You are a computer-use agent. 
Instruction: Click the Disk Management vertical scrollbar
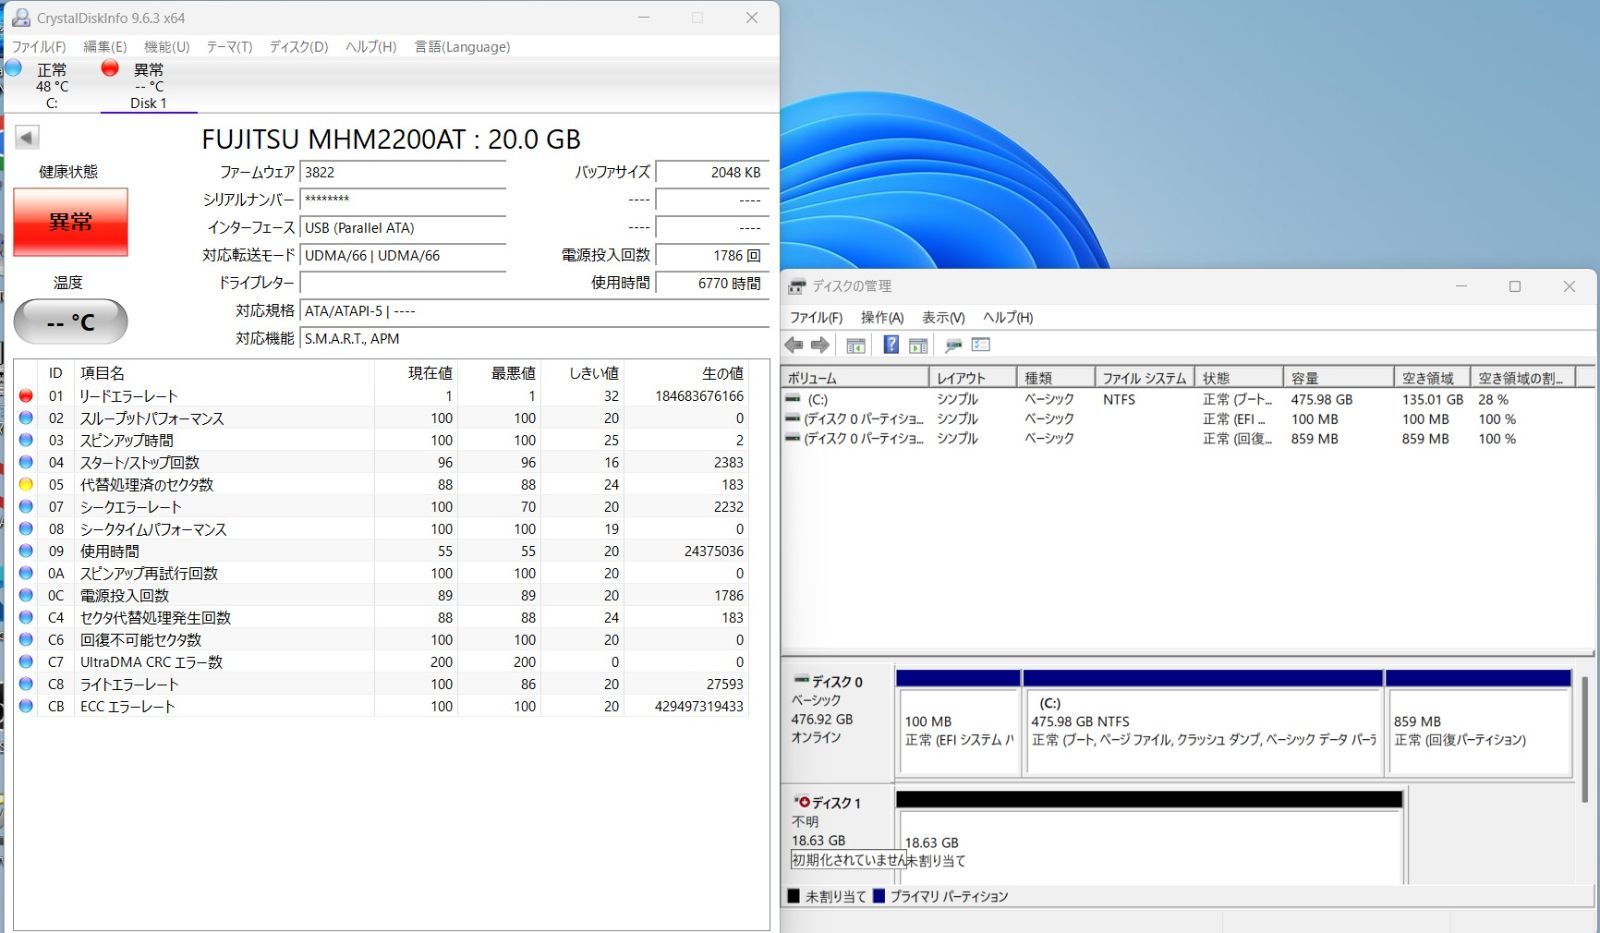point(1585,740)
